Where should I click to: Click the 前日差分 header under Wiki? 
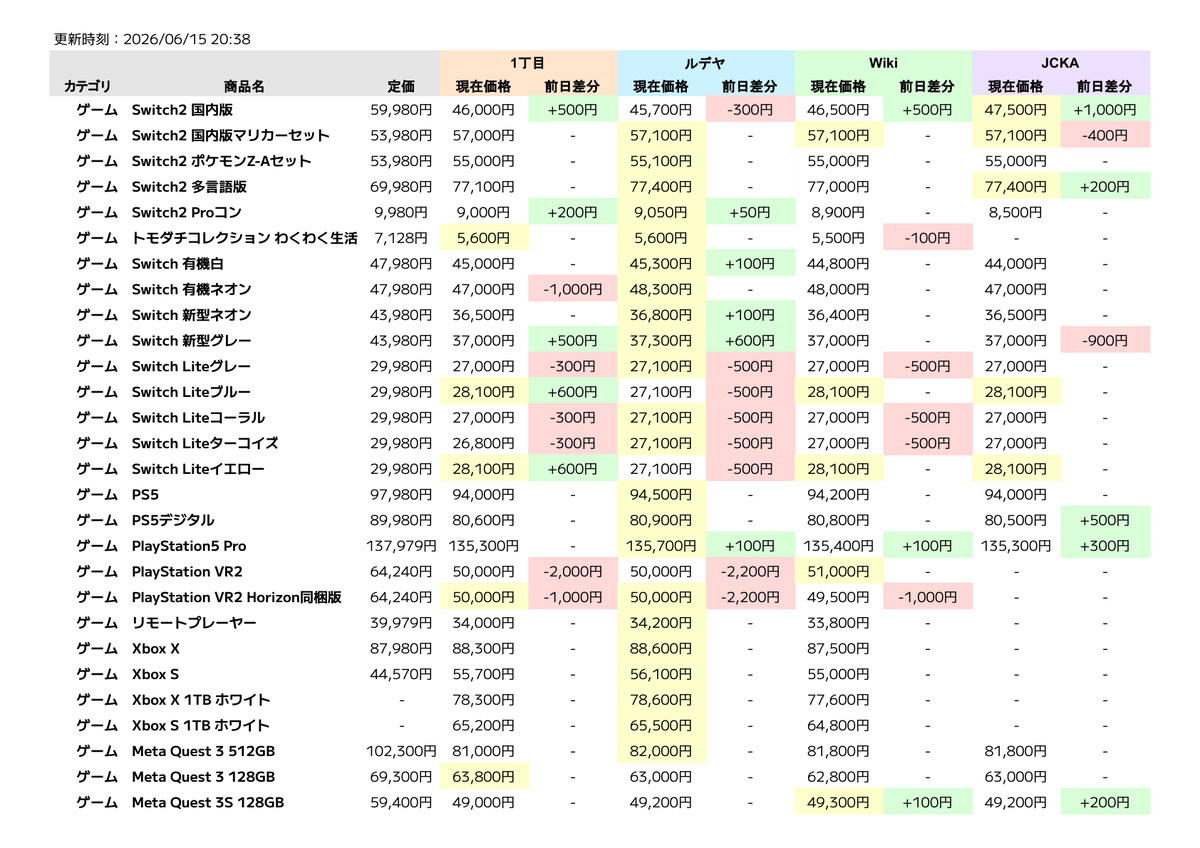pos(927,87)
